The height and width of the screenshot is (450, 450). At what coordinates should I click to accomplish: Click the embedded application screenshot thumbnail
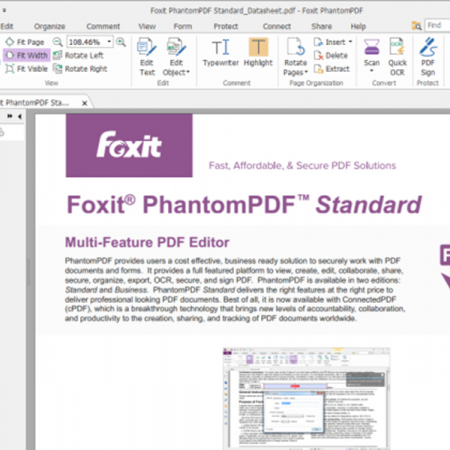pos(306,398)
